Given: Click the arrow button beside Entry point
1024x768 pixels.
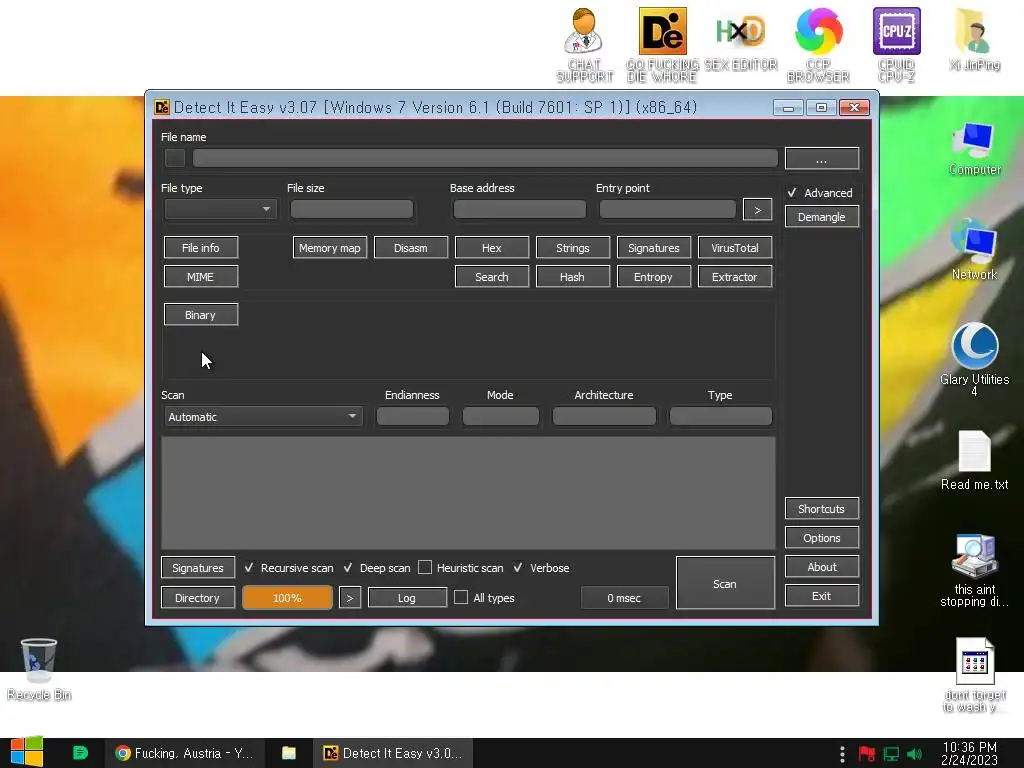Looking at the screenshot, I should click(758, 210).
